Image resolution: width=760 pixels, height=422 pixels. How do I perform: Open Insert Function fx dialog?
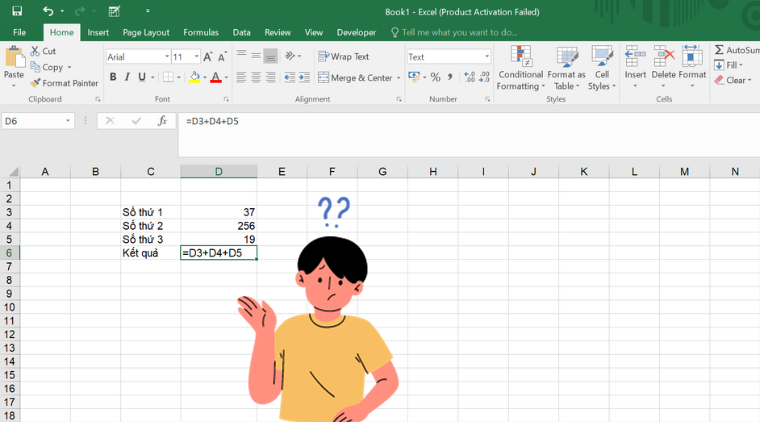click(x=162, y=121)
